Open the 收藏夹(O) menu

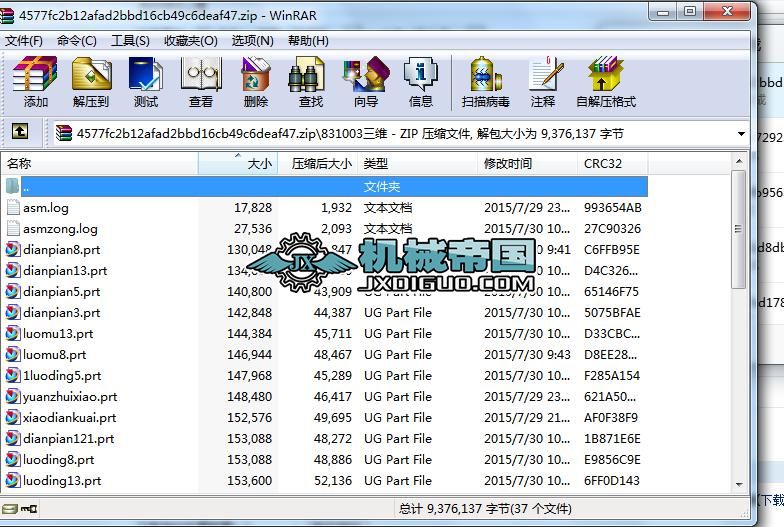(190, 40)
